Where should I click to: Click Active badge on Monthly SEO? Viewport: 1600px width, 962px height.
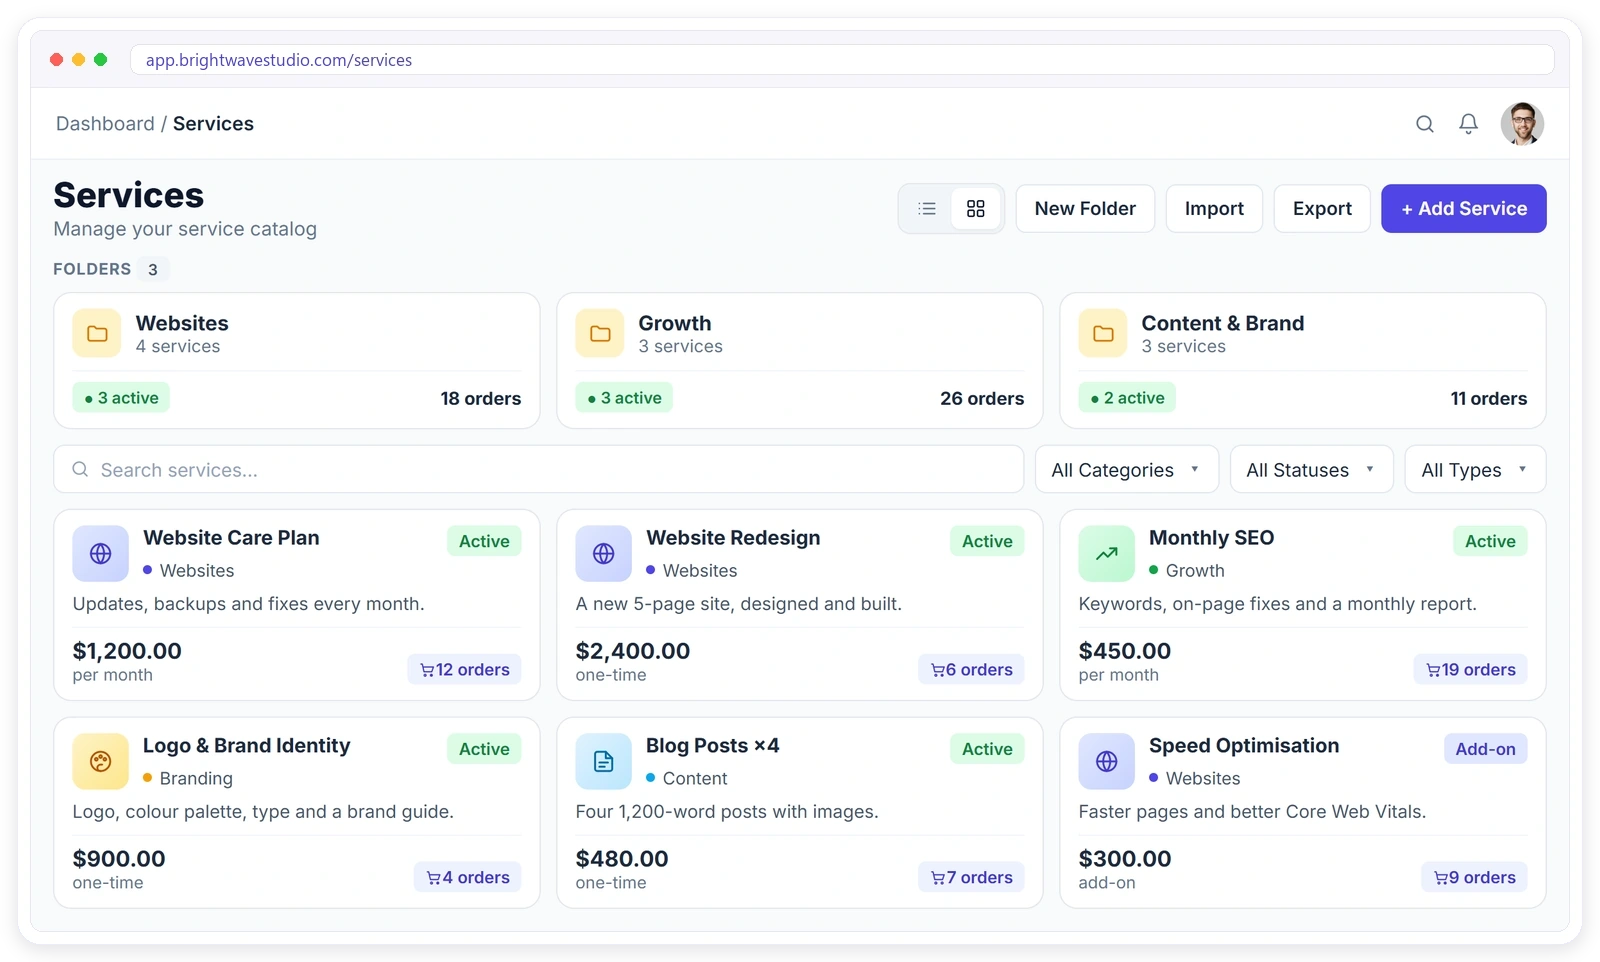tap(1490, 541)
